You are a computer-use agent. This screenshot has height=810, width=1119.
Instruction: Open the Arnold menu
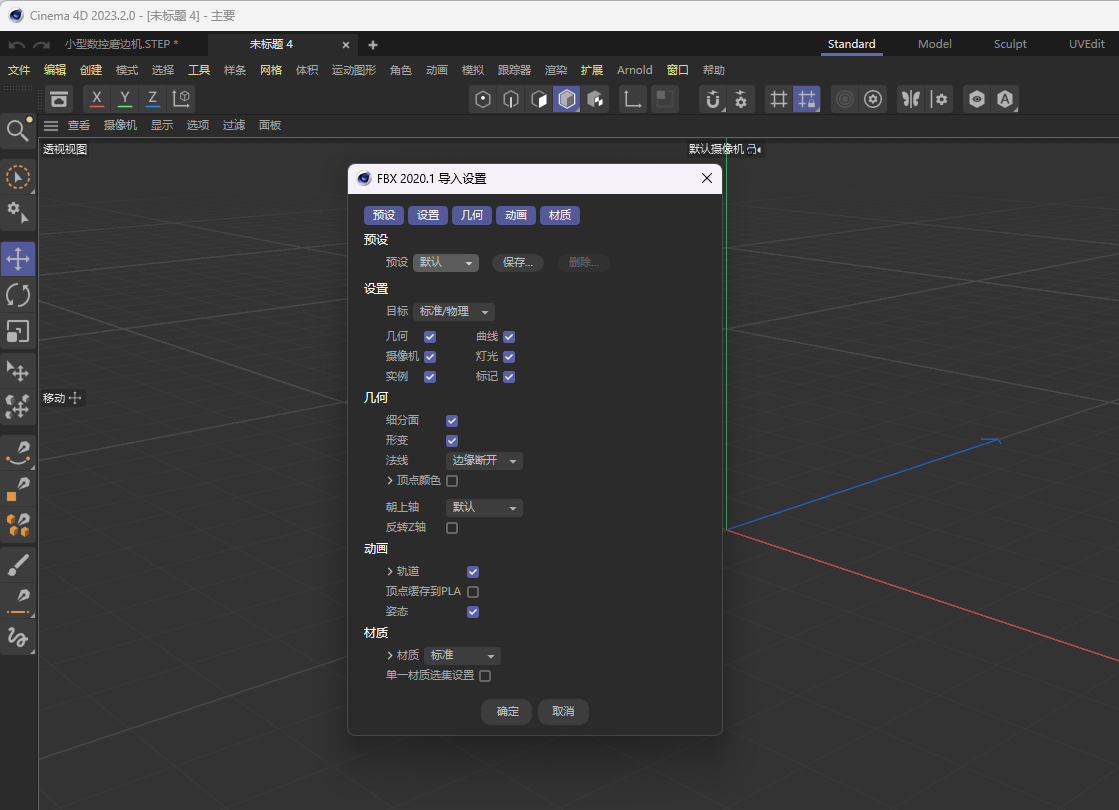[634, 70]
